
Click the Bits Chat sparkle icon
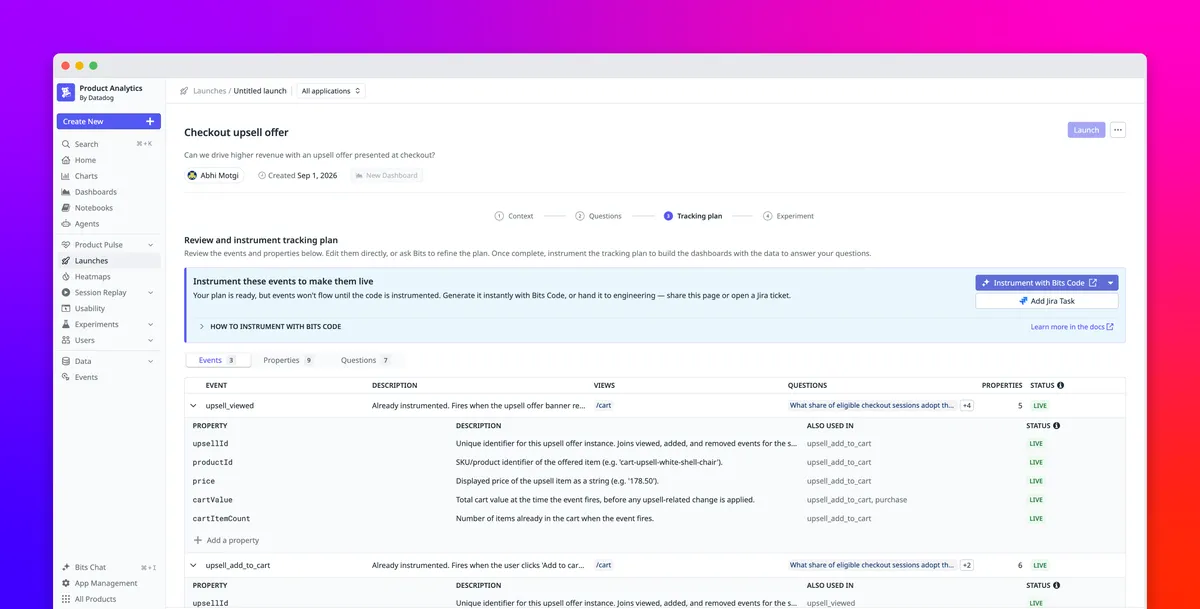tap(66, 567)
